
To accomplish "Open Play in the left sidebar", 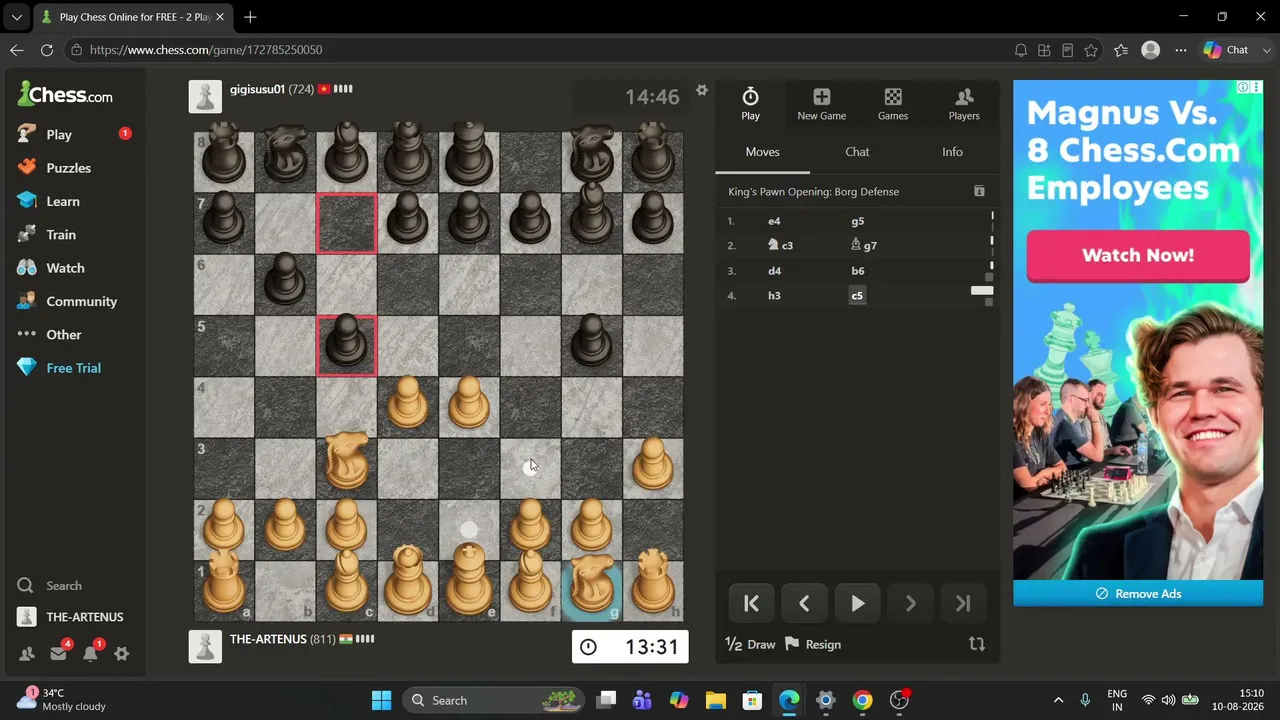I will [x=59, y=134].
